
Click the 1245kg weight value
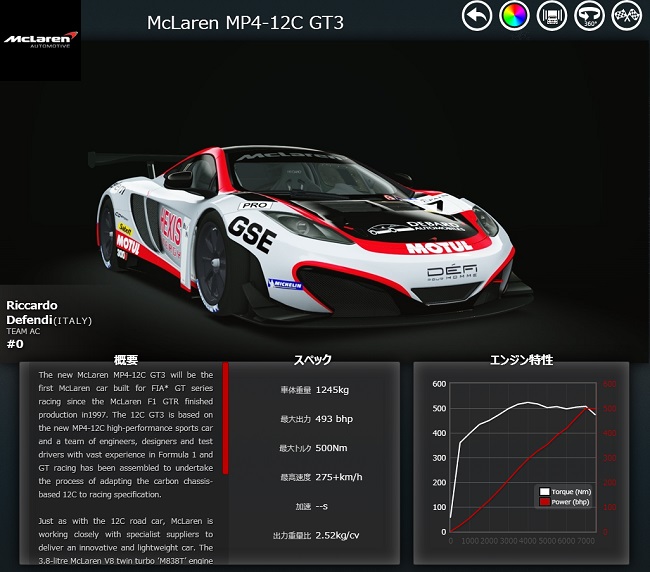(x=332, y=390)
